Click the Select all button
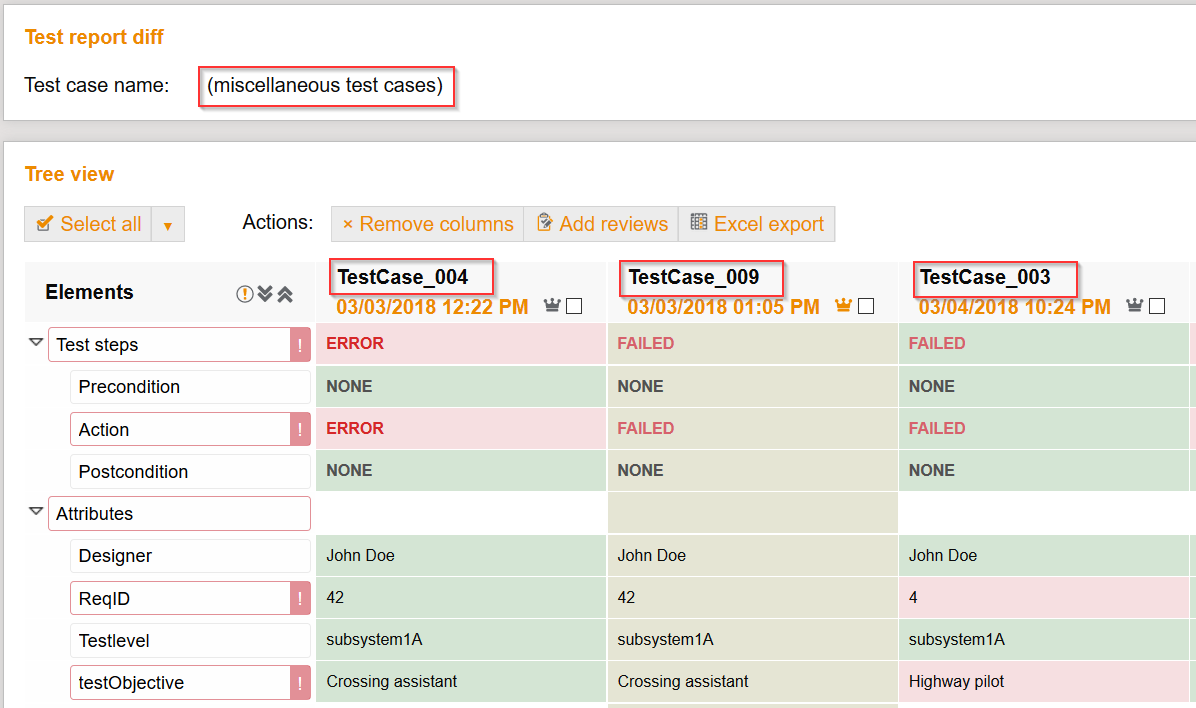This screenshot has height=708, width=1196. tap(87, 223)
